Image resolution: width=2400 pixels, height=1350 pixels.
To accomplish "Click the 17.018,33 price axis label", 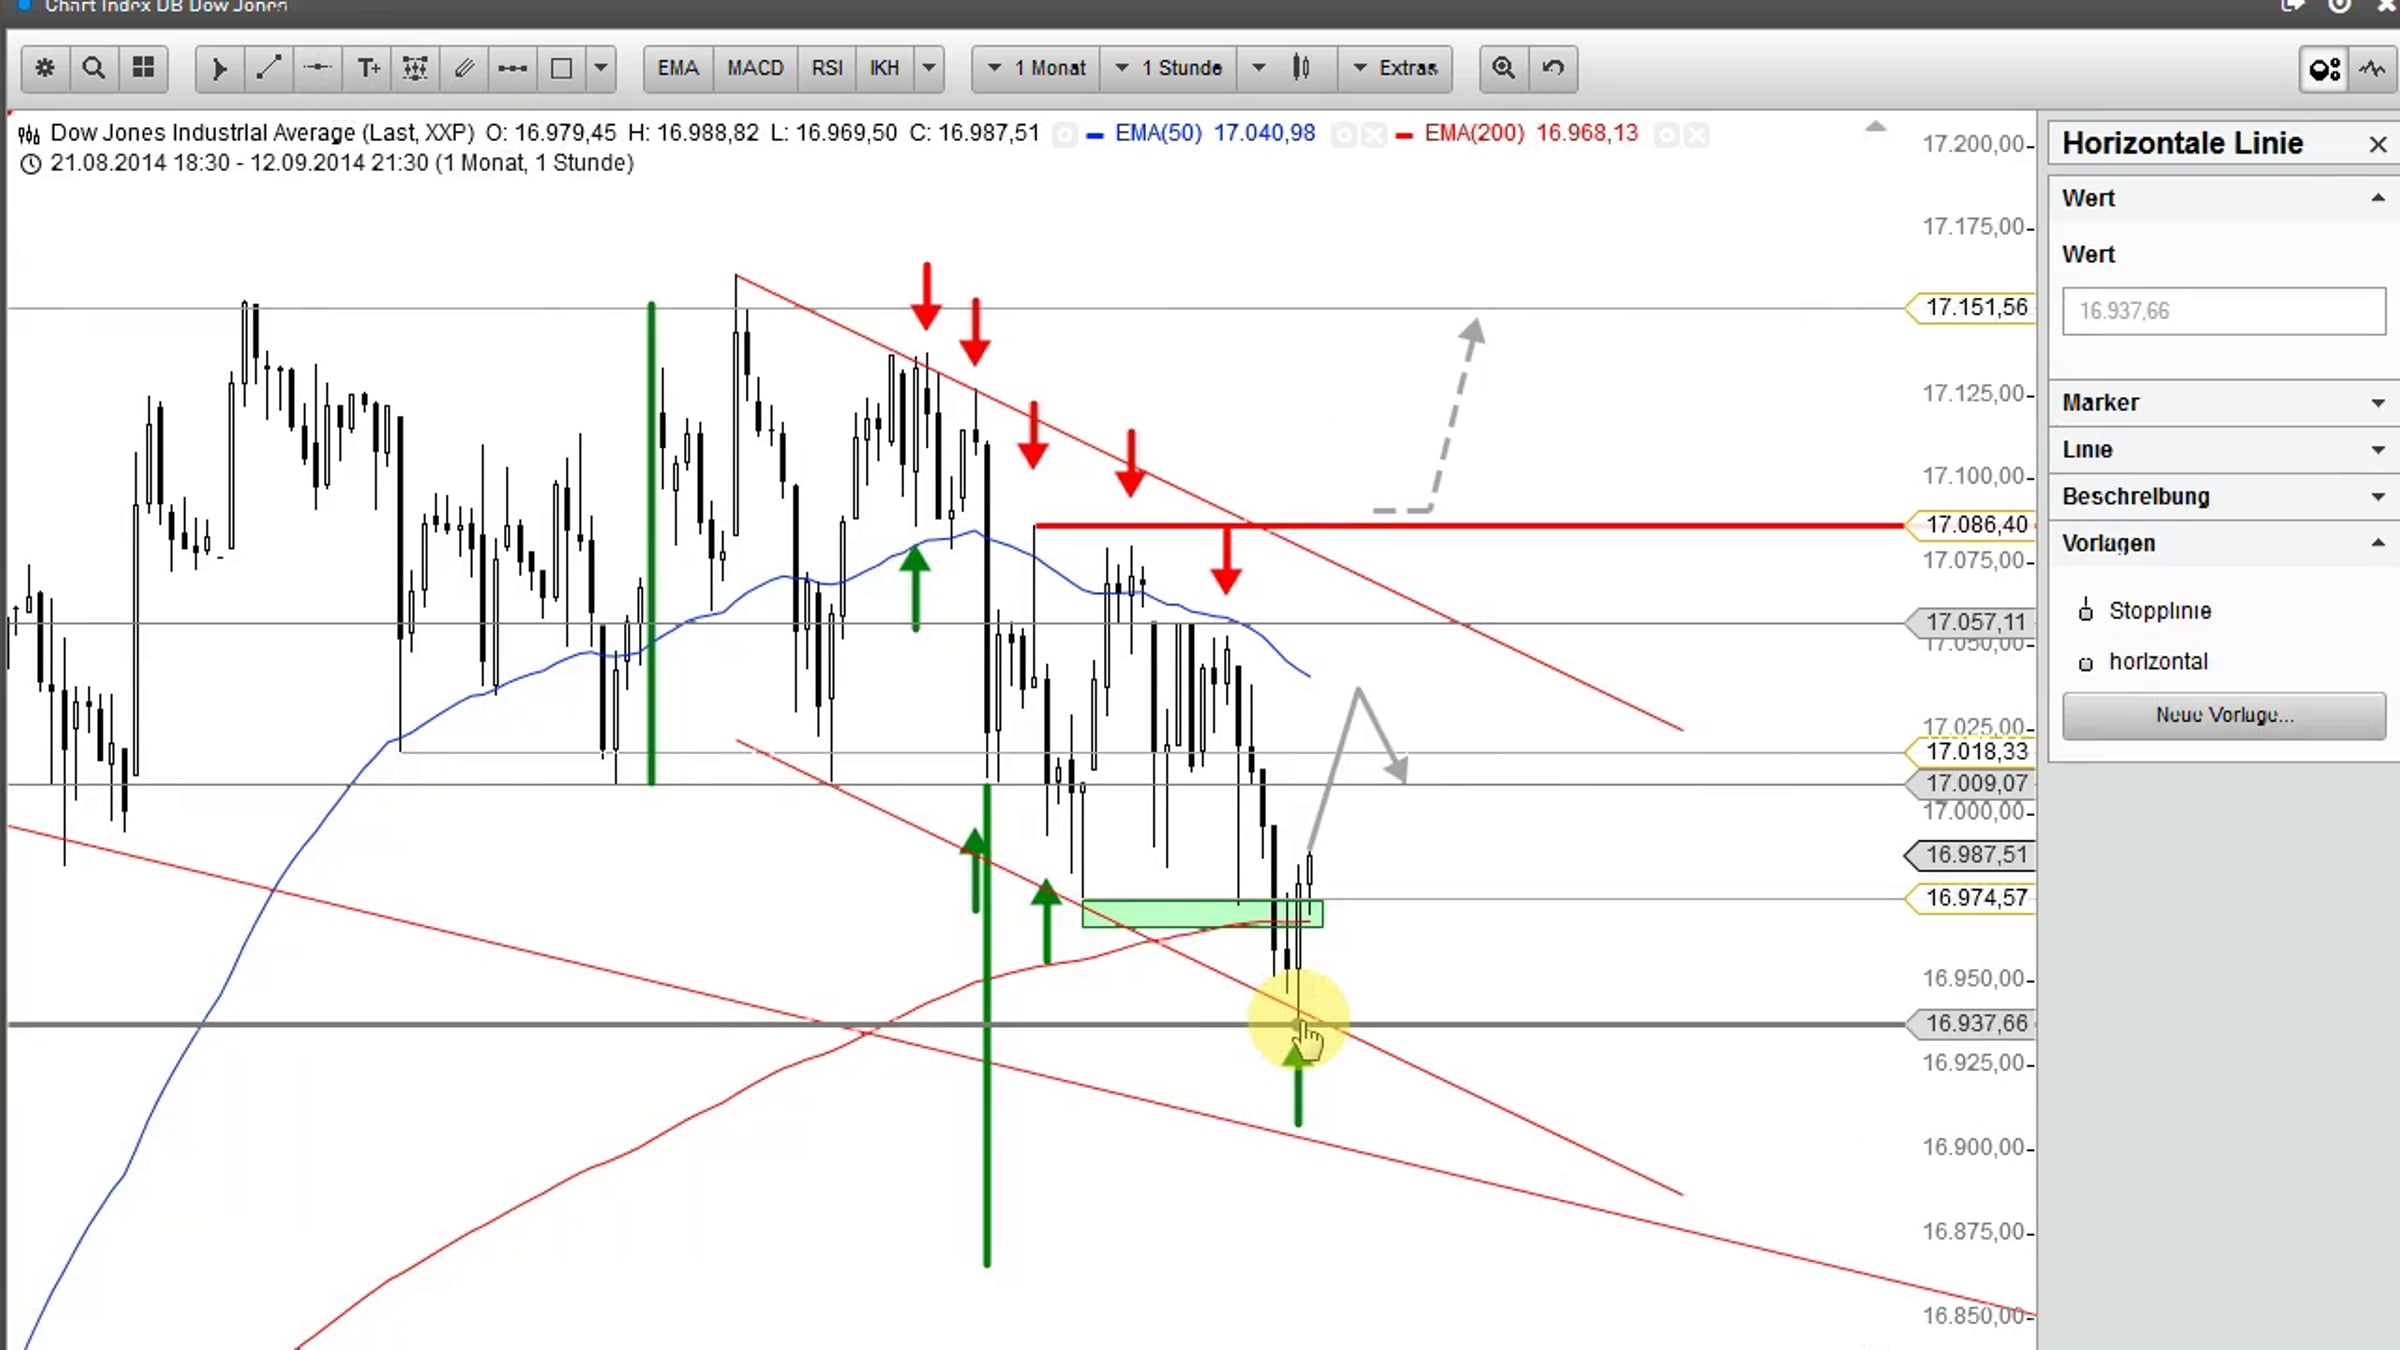I will click(1971, 751).
